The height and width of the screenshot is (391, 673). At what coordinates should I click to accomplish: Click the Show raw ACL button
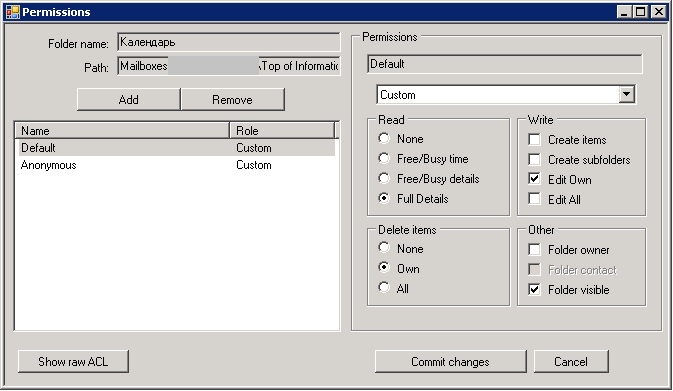(73, 361)
